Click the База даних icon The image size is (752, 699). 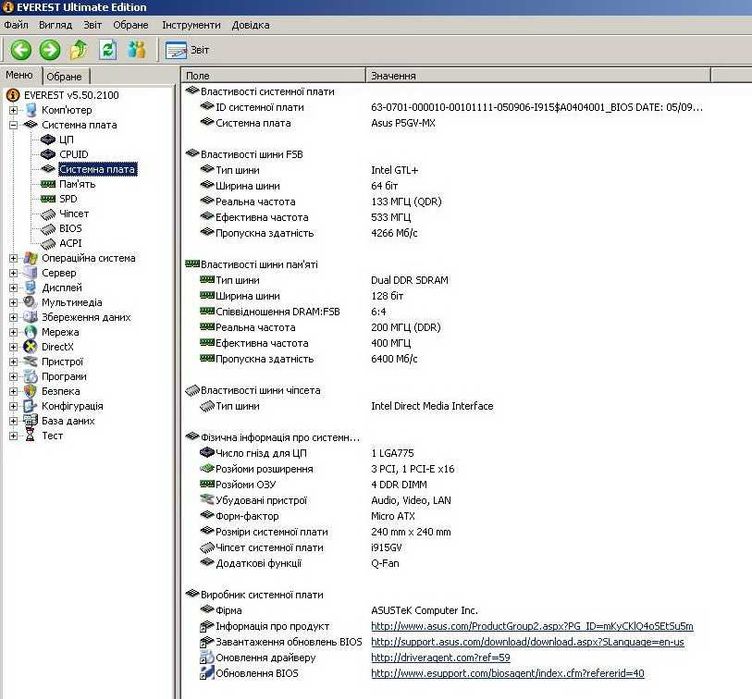31,421
